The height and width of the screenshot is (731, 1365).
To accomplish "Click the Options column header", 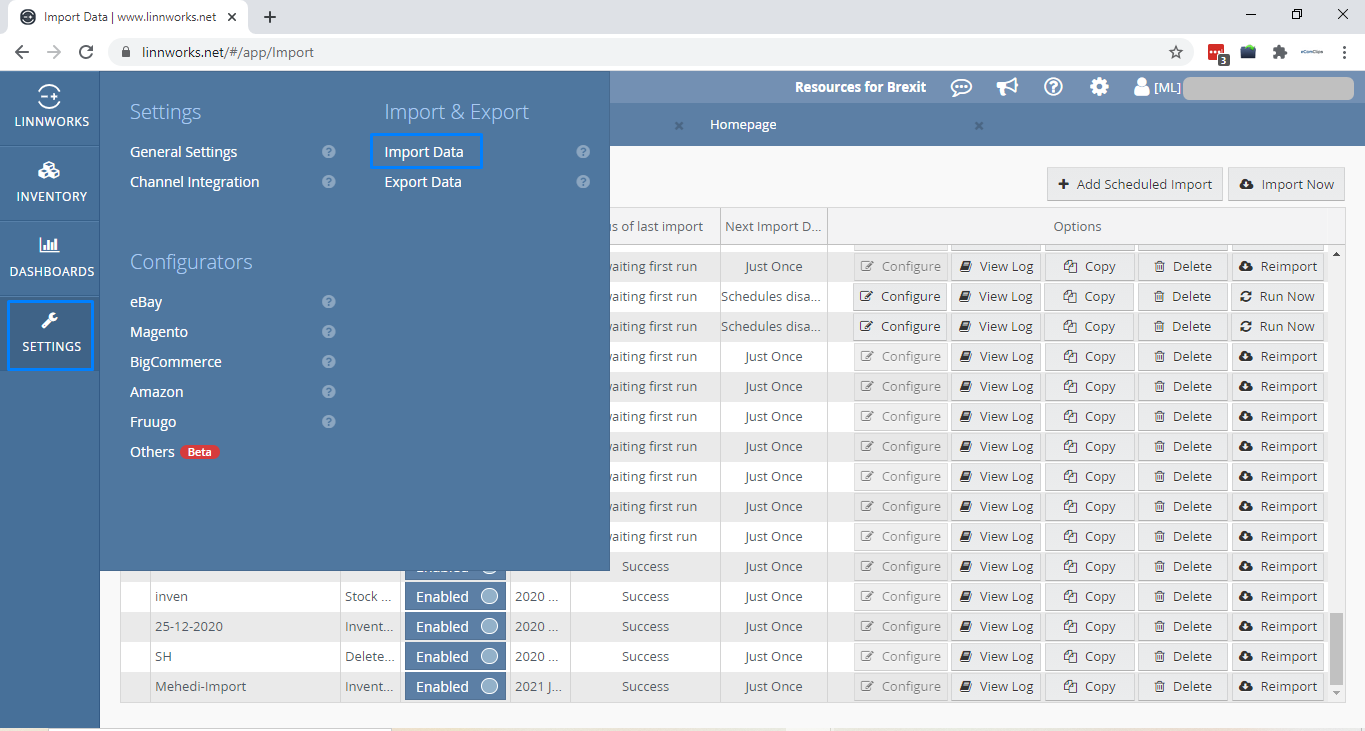I will click(1077, 226).
